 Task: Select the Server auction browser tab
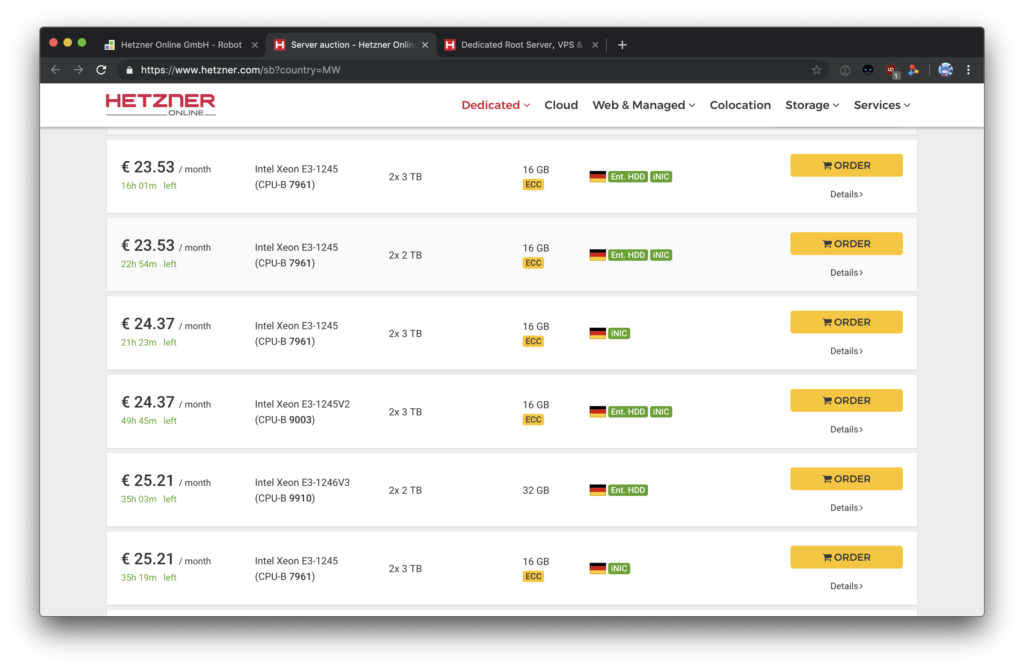pos(351,44)
